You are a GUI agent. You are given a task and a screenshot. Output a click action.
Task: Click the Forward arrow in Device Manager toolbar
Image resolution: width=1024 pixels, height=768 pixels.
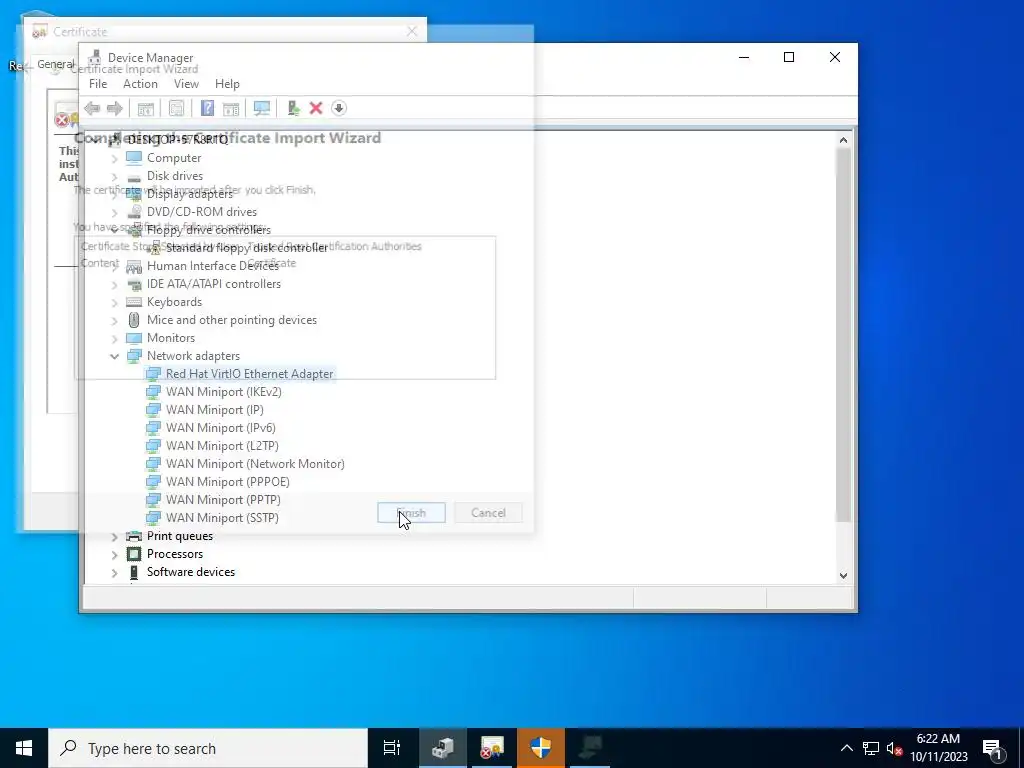click(x=114, y=108)
